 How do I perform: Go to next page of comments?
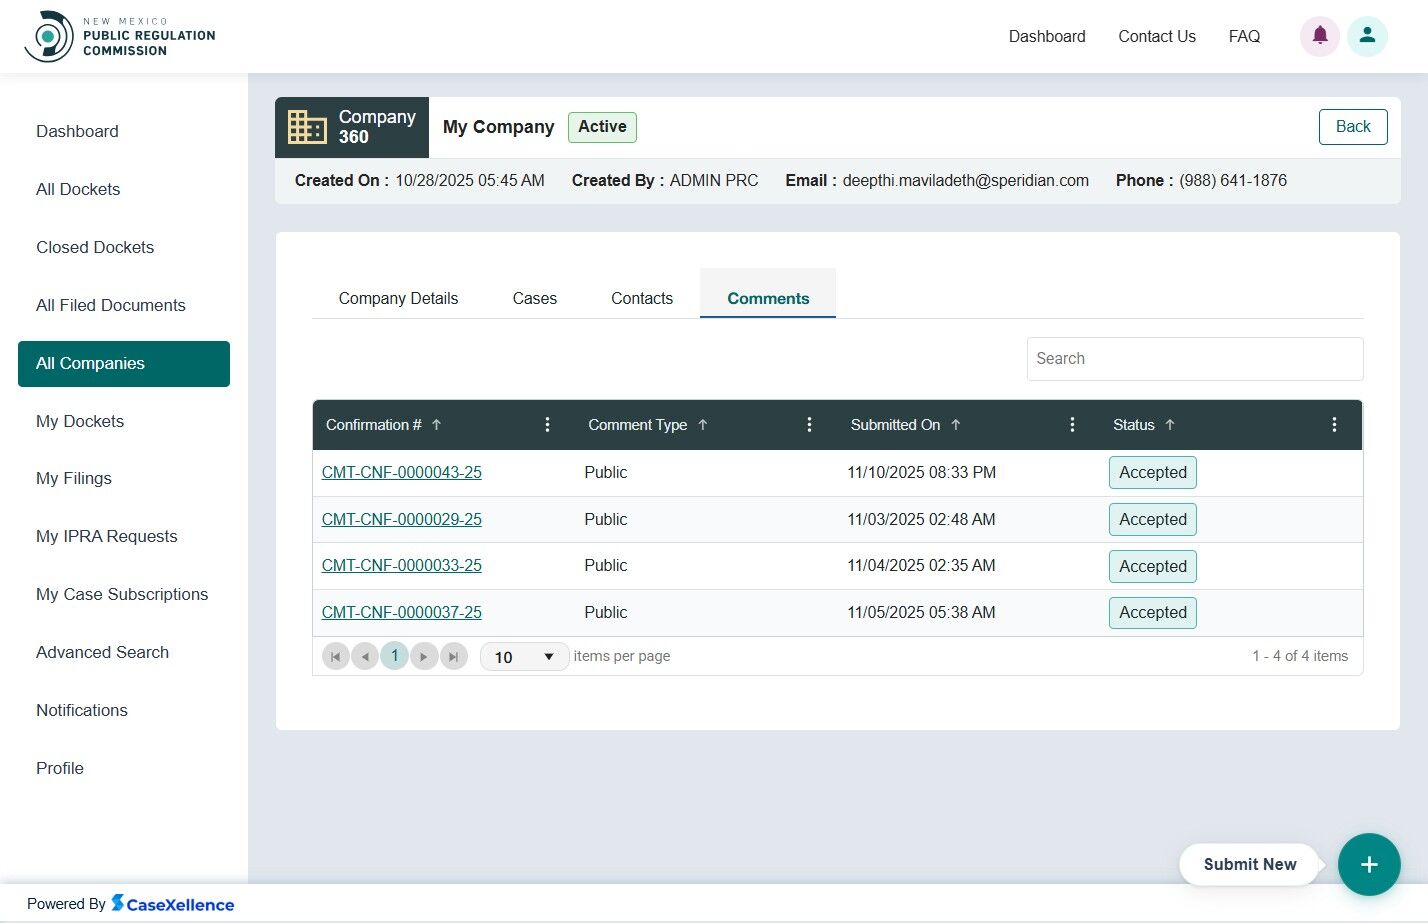click(424, 656)
